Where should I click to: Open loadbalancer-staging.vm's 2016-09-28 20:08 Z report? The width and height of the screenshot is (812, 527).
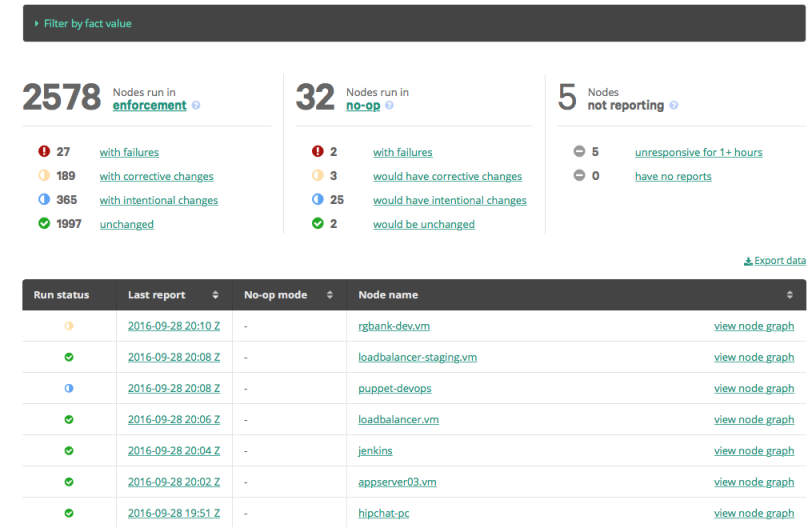pyautogui.click(x=174, y=357)
